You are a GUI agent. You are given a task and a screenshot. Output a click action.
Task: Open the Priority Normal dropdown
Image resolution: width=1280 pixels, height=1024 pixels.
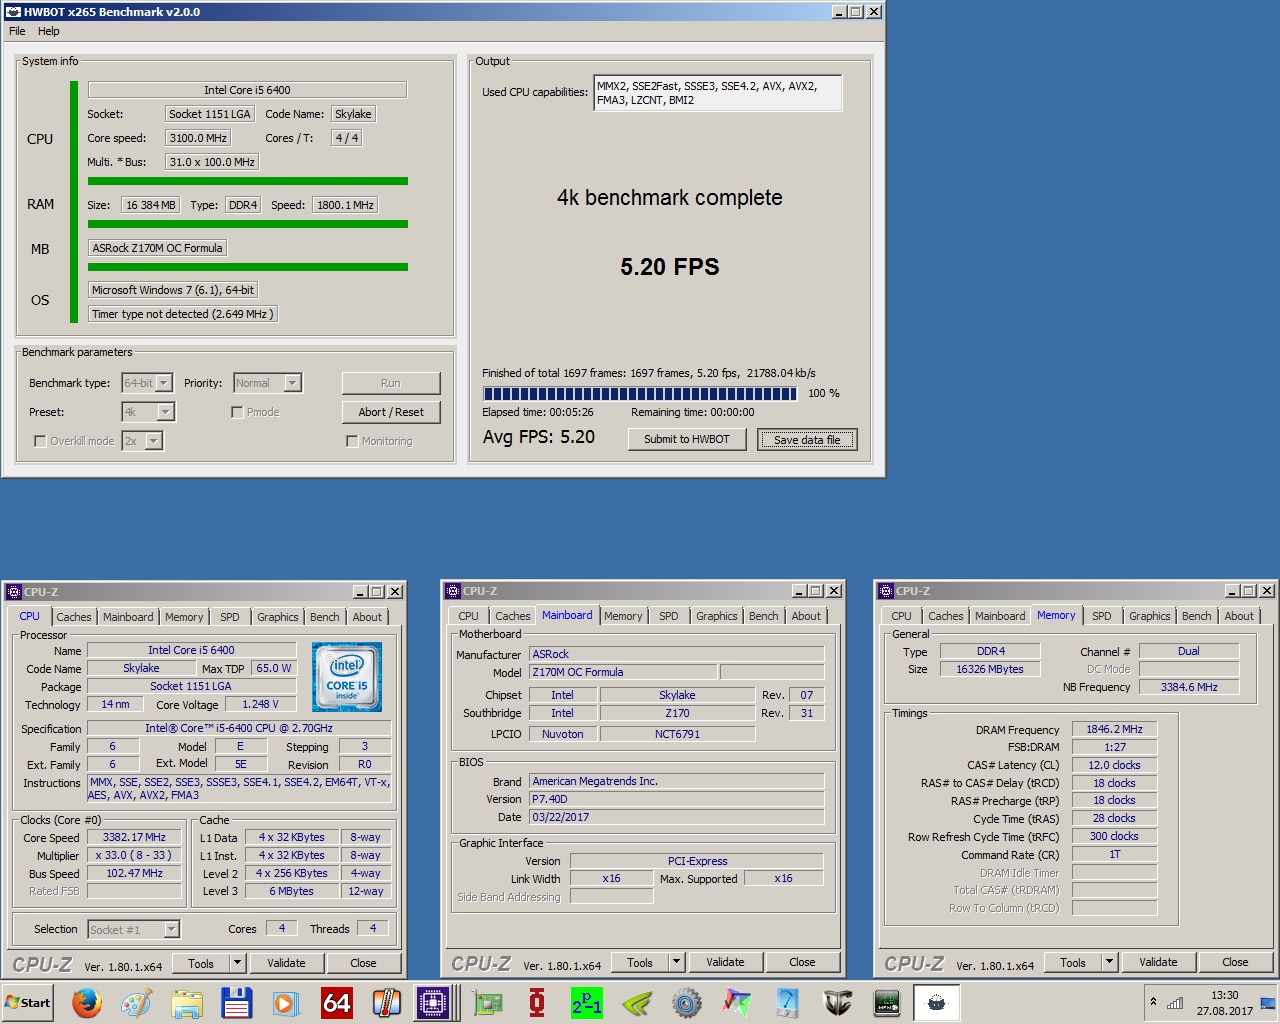292,383
